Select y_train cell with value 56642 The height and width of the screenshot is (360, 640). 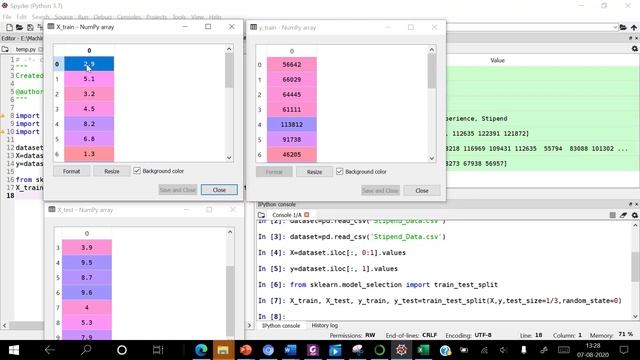click(x=291, y=64)
